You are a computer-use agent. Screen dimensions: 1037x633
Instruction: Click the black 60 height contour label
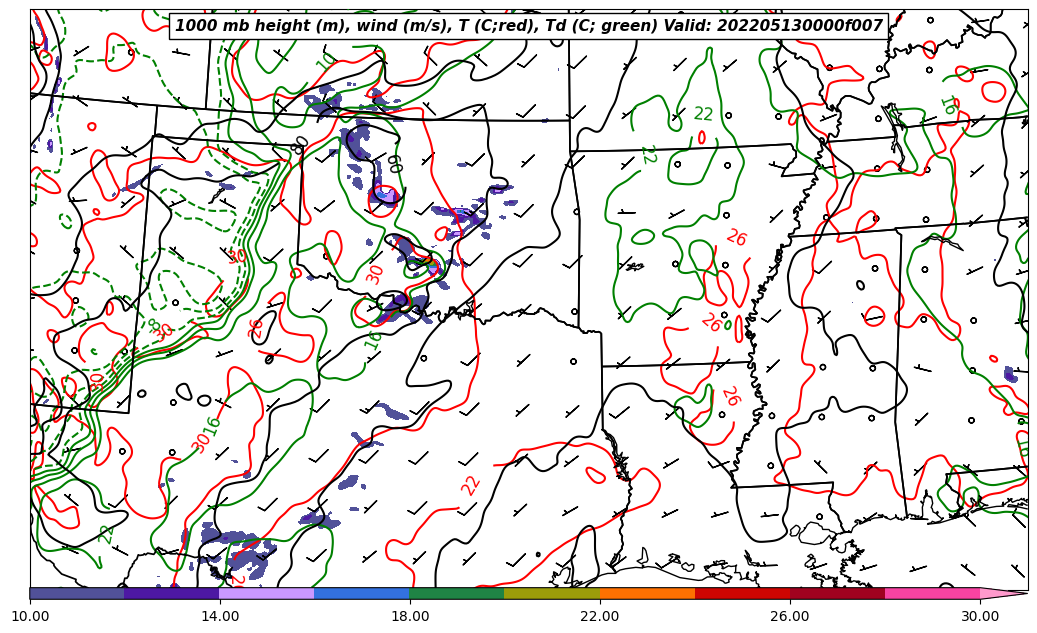click(x=394, y=163)
